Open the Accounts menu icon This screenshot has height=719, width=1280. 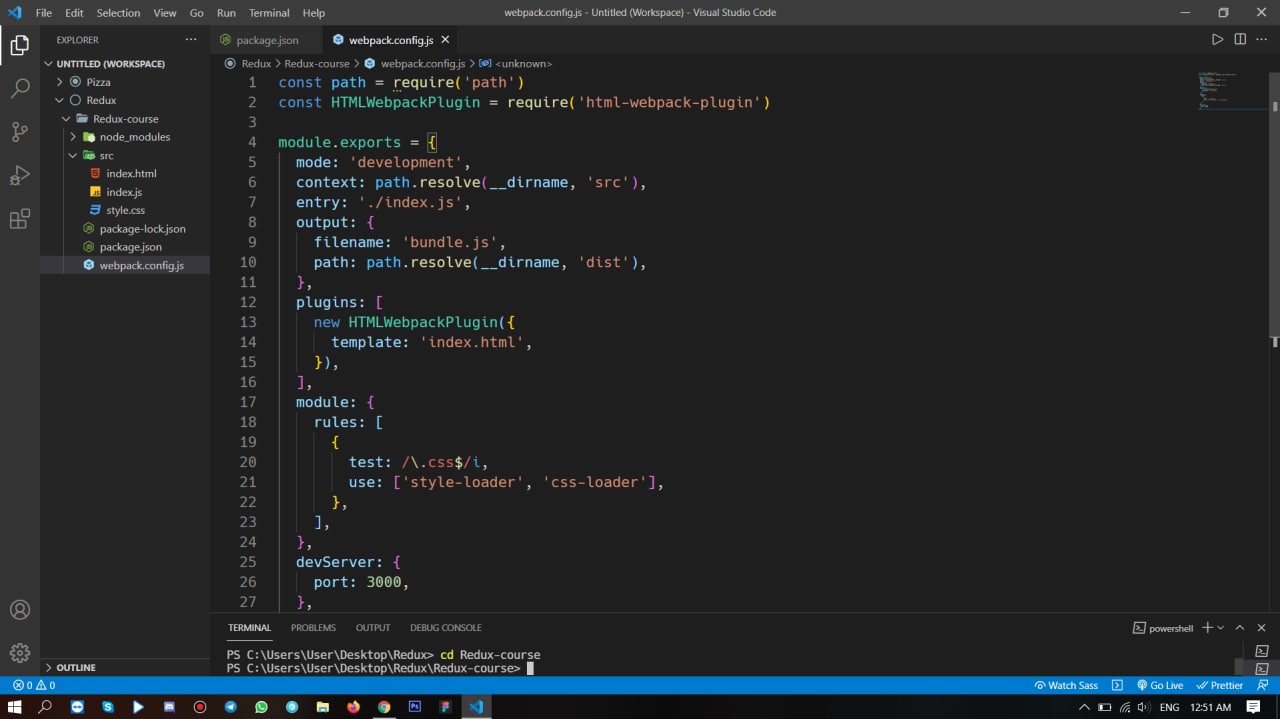(20, 610)
